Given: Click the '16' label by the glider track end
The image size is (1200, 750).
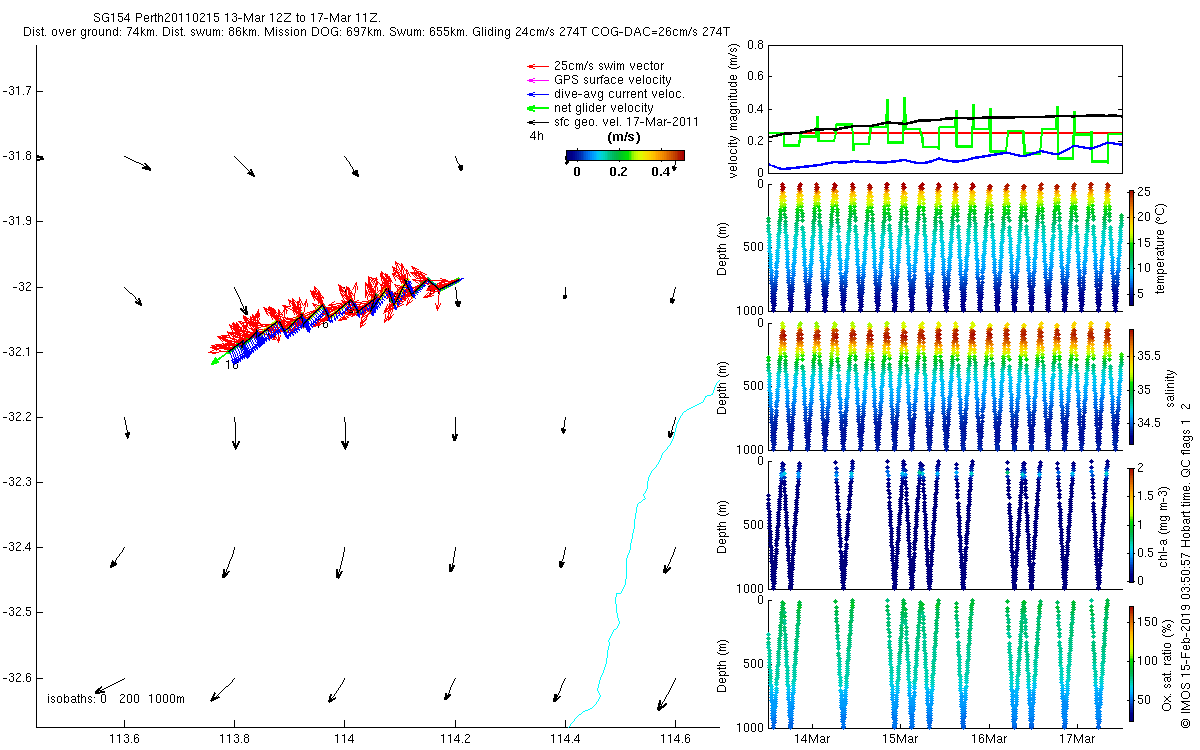Looking at the screenshot, I should (x=232, y=366).
